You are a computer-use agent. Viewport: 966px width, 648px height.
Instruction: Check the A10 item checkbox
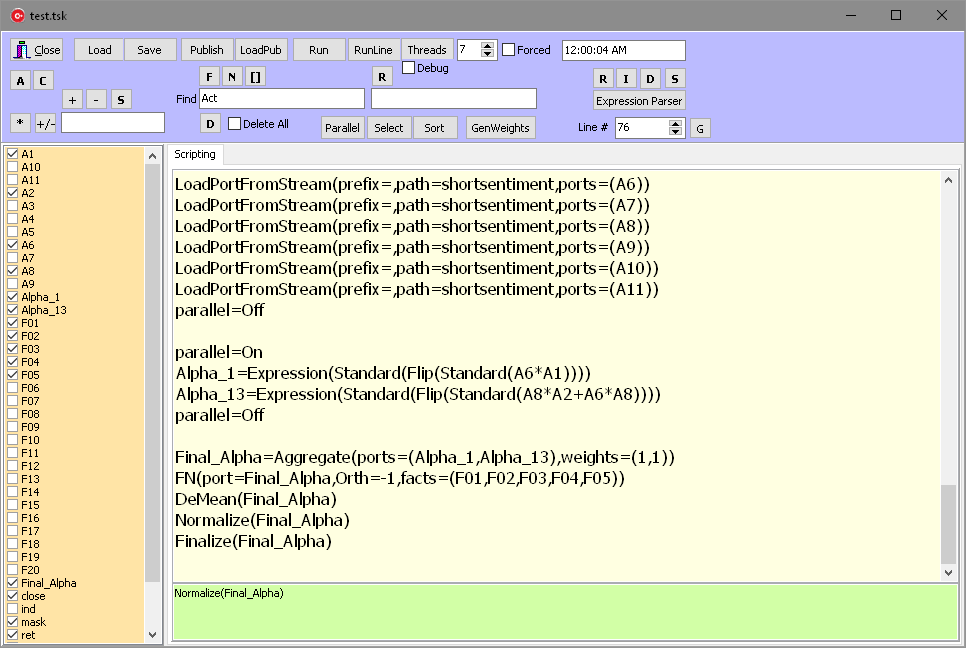pyautogui.click(x=12, y=166)
